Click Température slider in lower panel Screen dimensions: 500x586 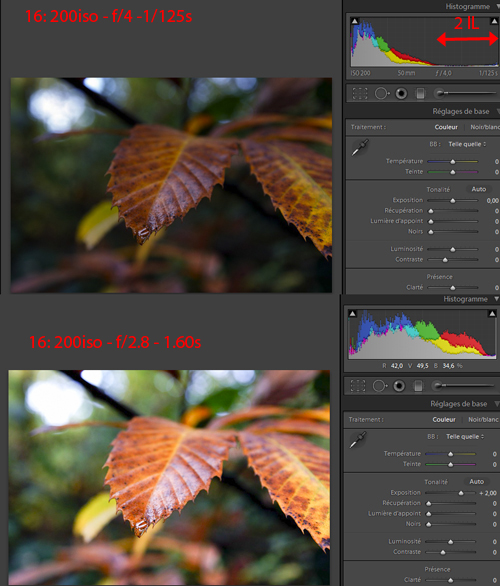[450, 454]
